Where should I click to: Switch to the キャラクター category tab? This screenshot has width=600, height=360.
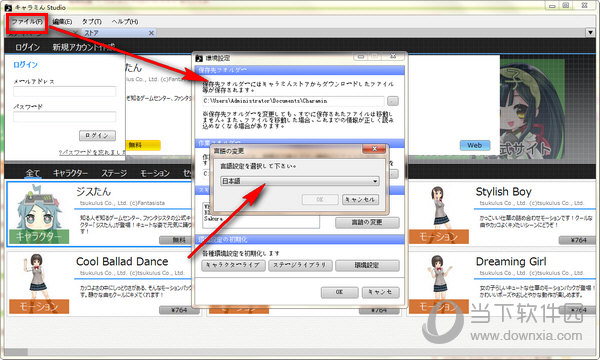point(70,173)
